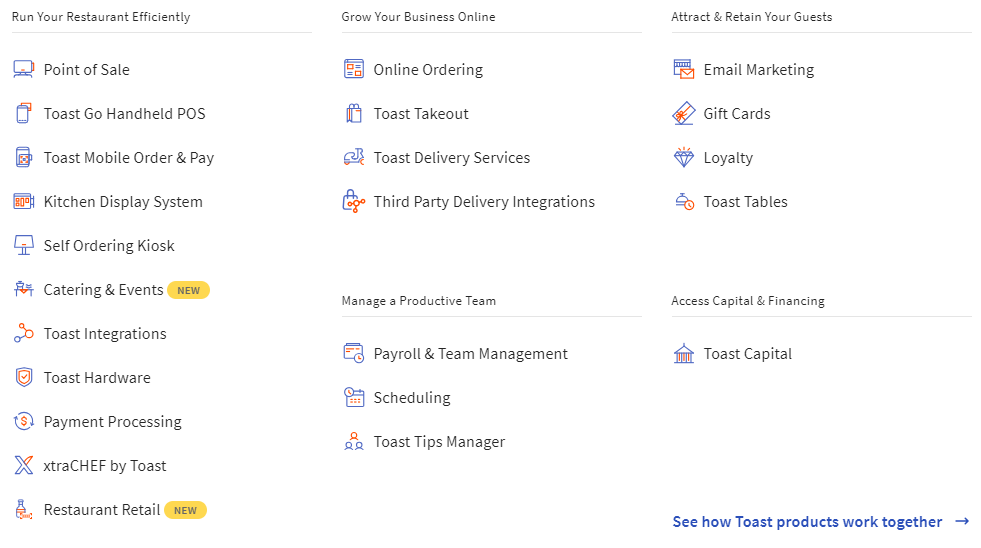Viewport: 981px width, 548px height.
Task: Open Toast Integrations link
Action: tap(105, 333)
